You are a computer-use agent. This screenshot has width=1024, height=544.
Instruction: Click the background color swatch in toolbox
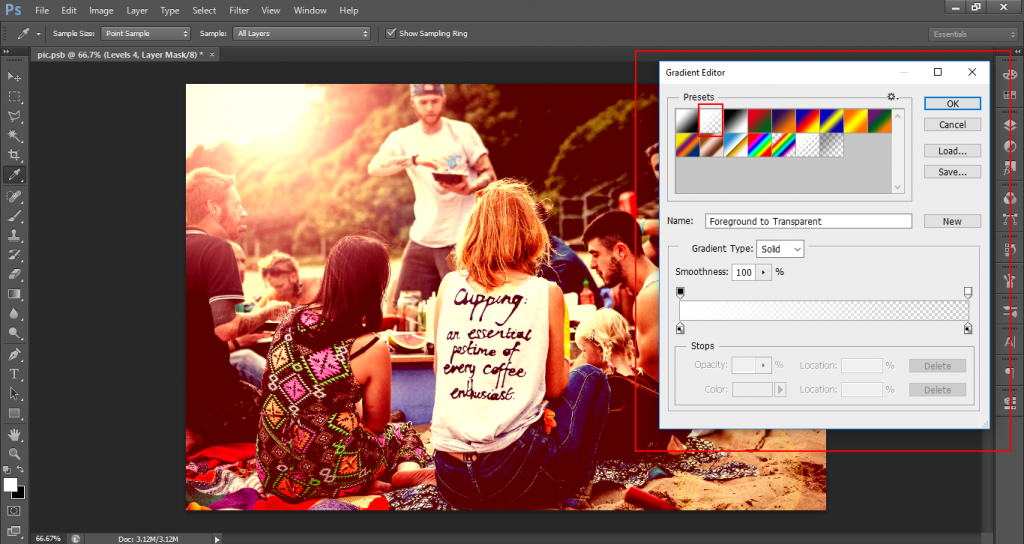(x=20, y=493)
